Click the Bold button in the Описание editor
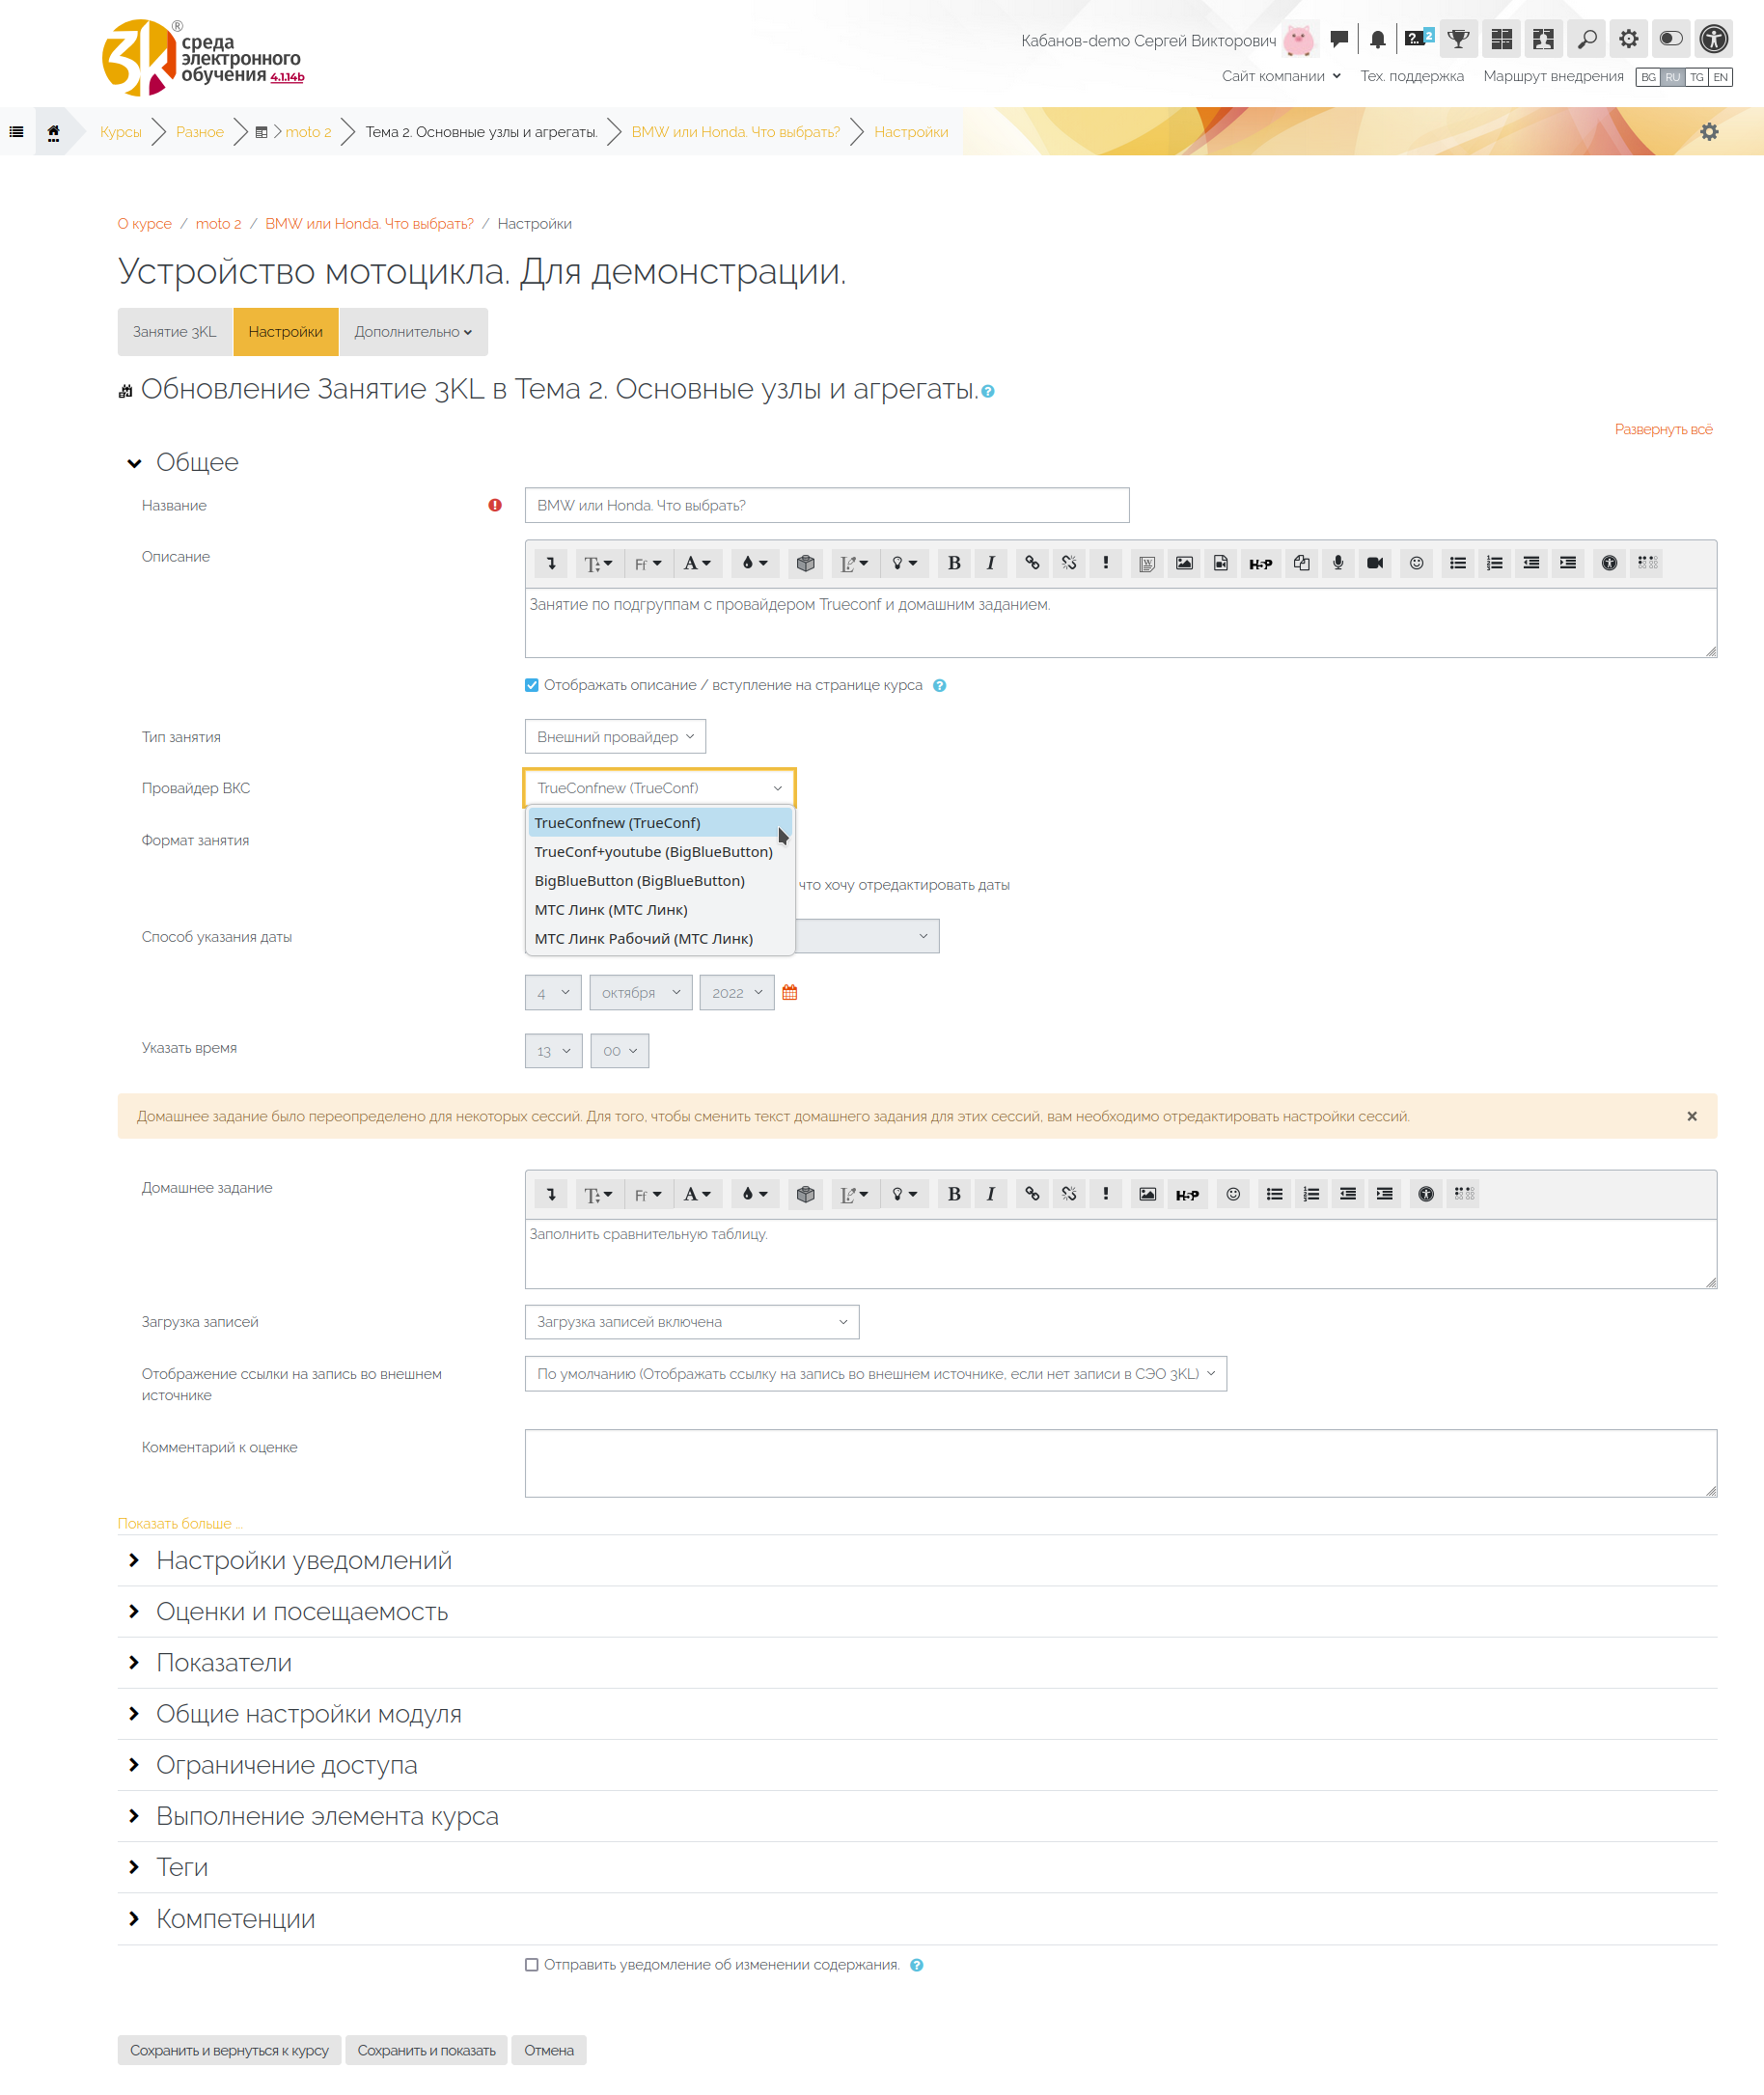 (954, 563)
